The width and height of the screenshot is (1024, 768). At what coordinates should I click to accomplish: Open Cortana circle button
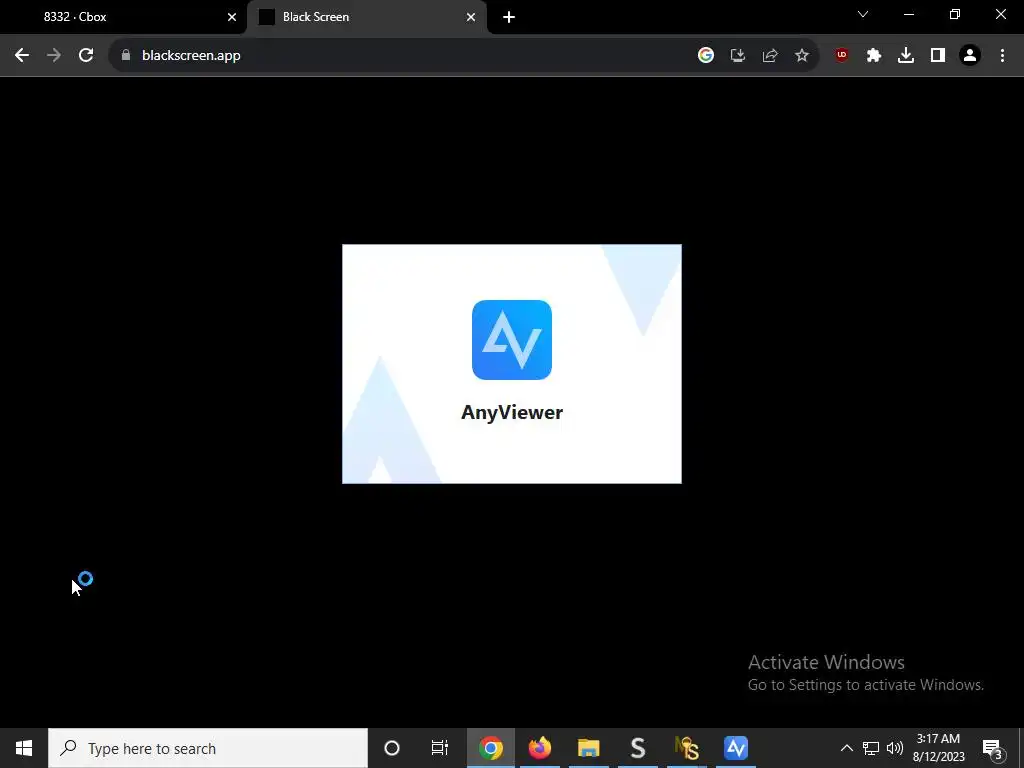(x=392, y=748)
